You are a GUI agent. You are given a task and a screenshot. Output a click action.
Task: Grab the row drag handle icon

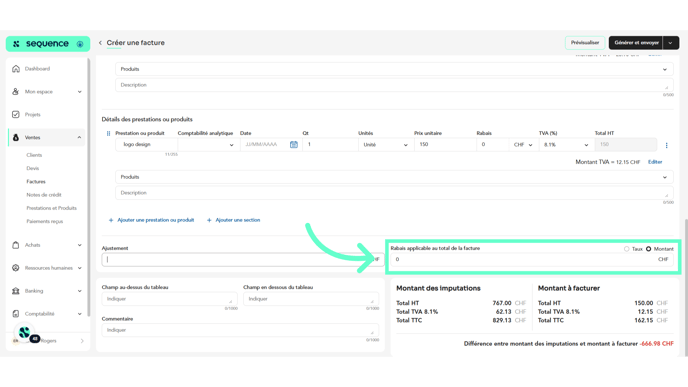[108, 133]
